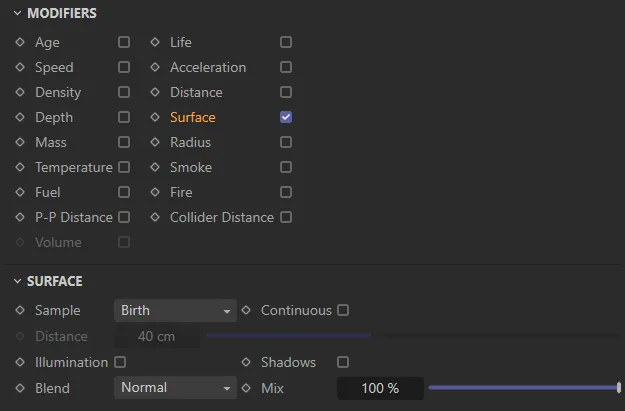Click the keyframe diamond beside Speed

click(x=20, y=67)
